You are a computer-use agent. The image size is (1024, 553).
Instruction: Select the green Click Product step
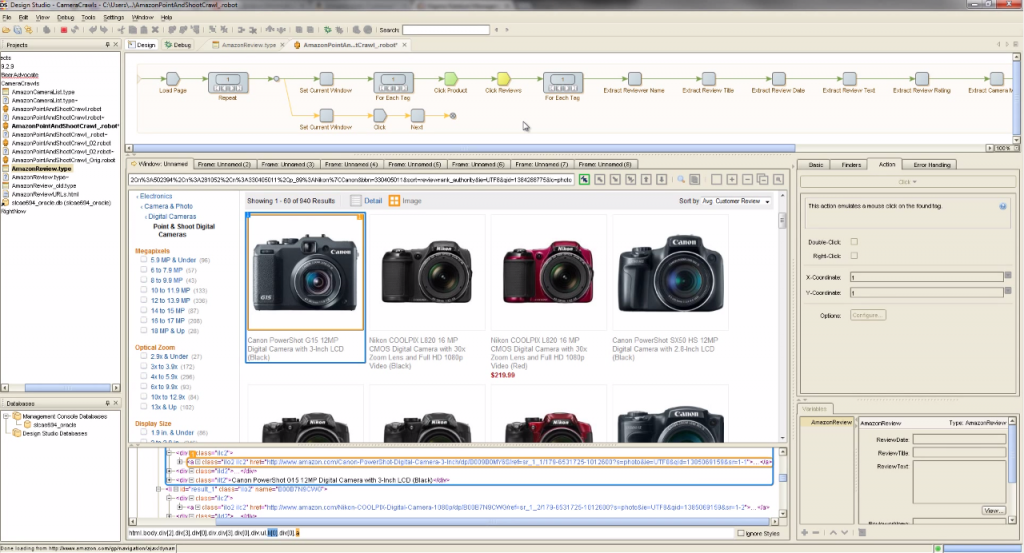pos(451,79)
